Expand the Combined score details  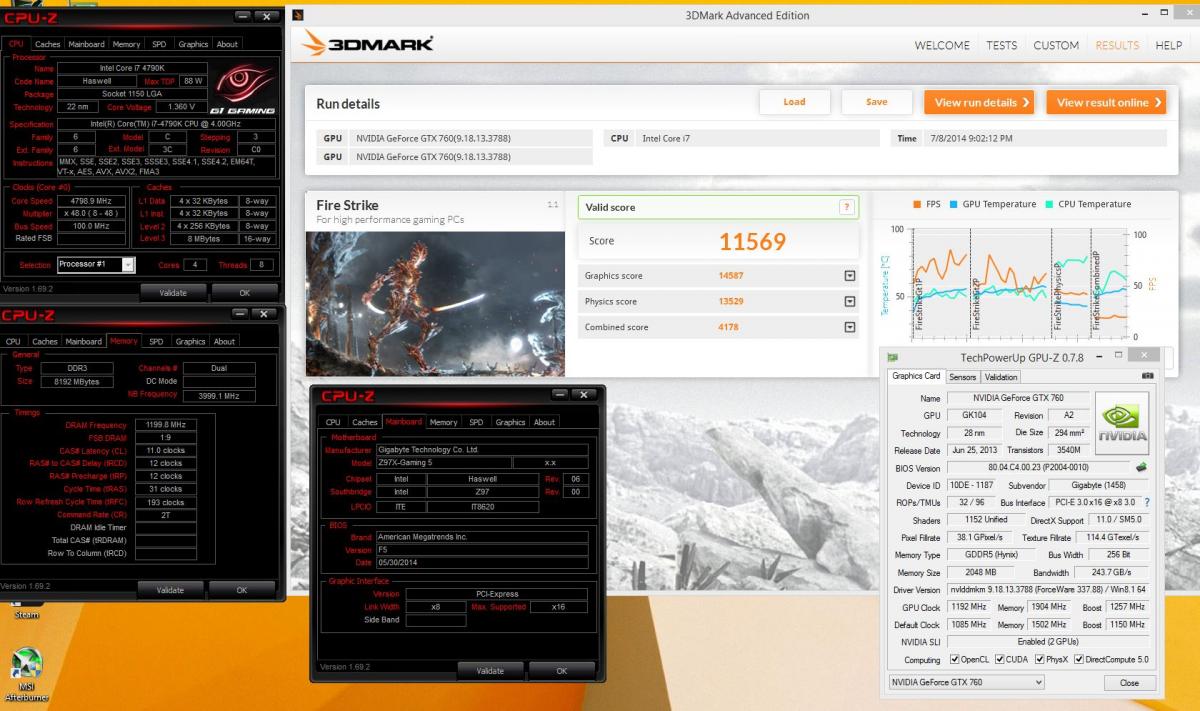coord(850,327)
